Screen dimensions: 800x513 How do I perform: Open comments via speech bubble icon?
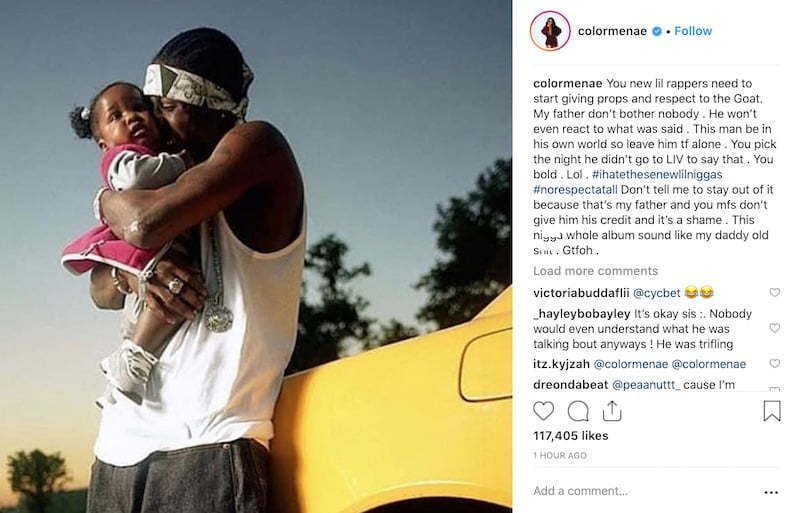(x=578, y=411)
